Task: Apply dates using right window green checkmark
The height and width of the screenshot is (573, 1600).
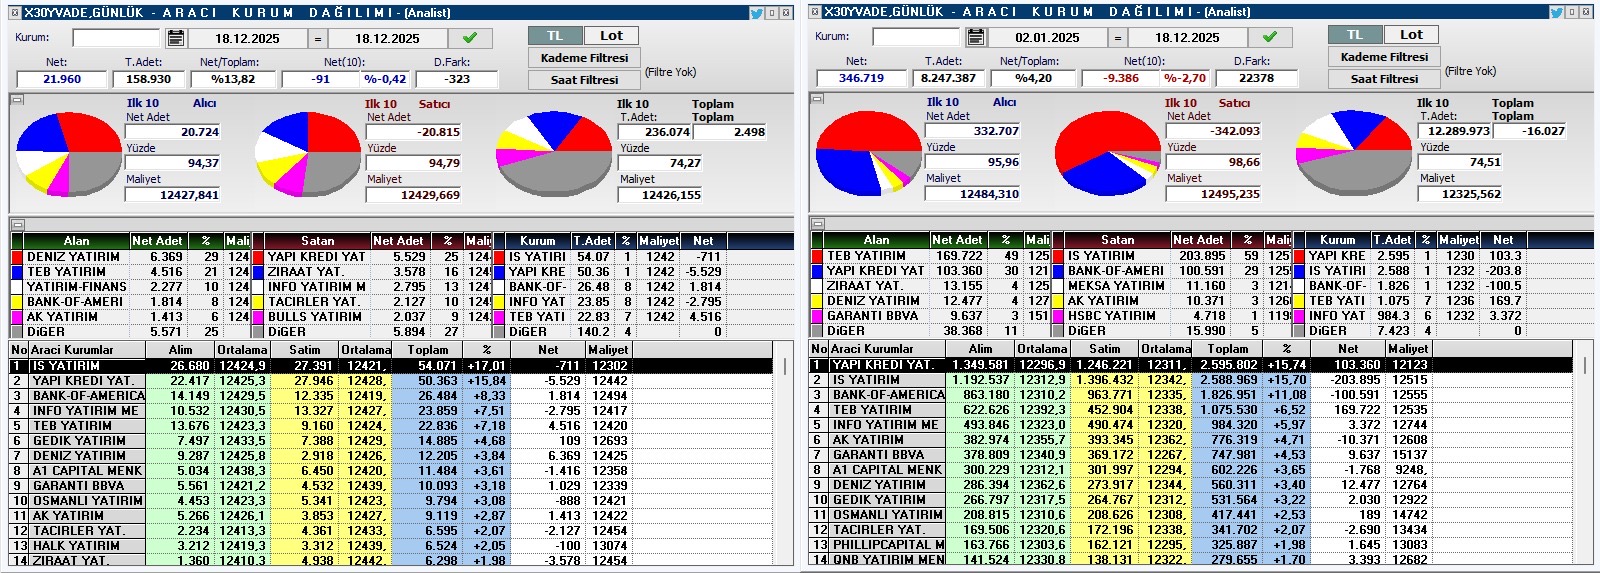Action: pos(1269,37)
